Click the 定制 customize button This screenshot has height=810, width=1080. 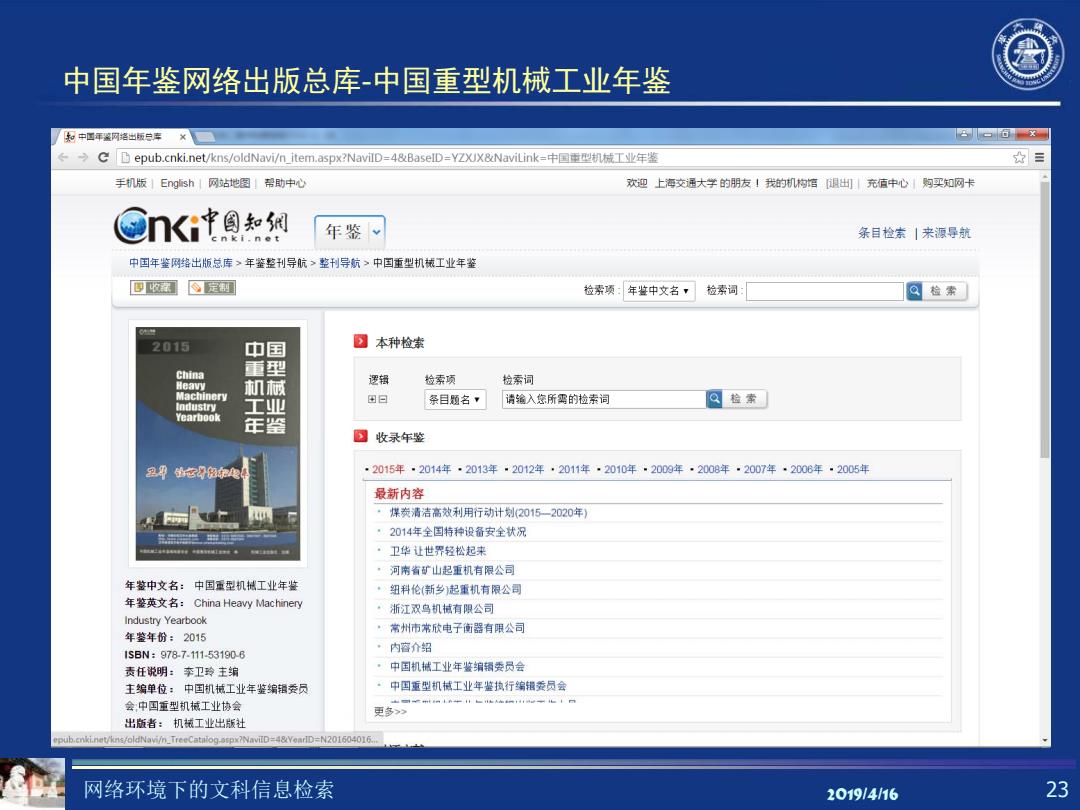[x=213, y=287]
